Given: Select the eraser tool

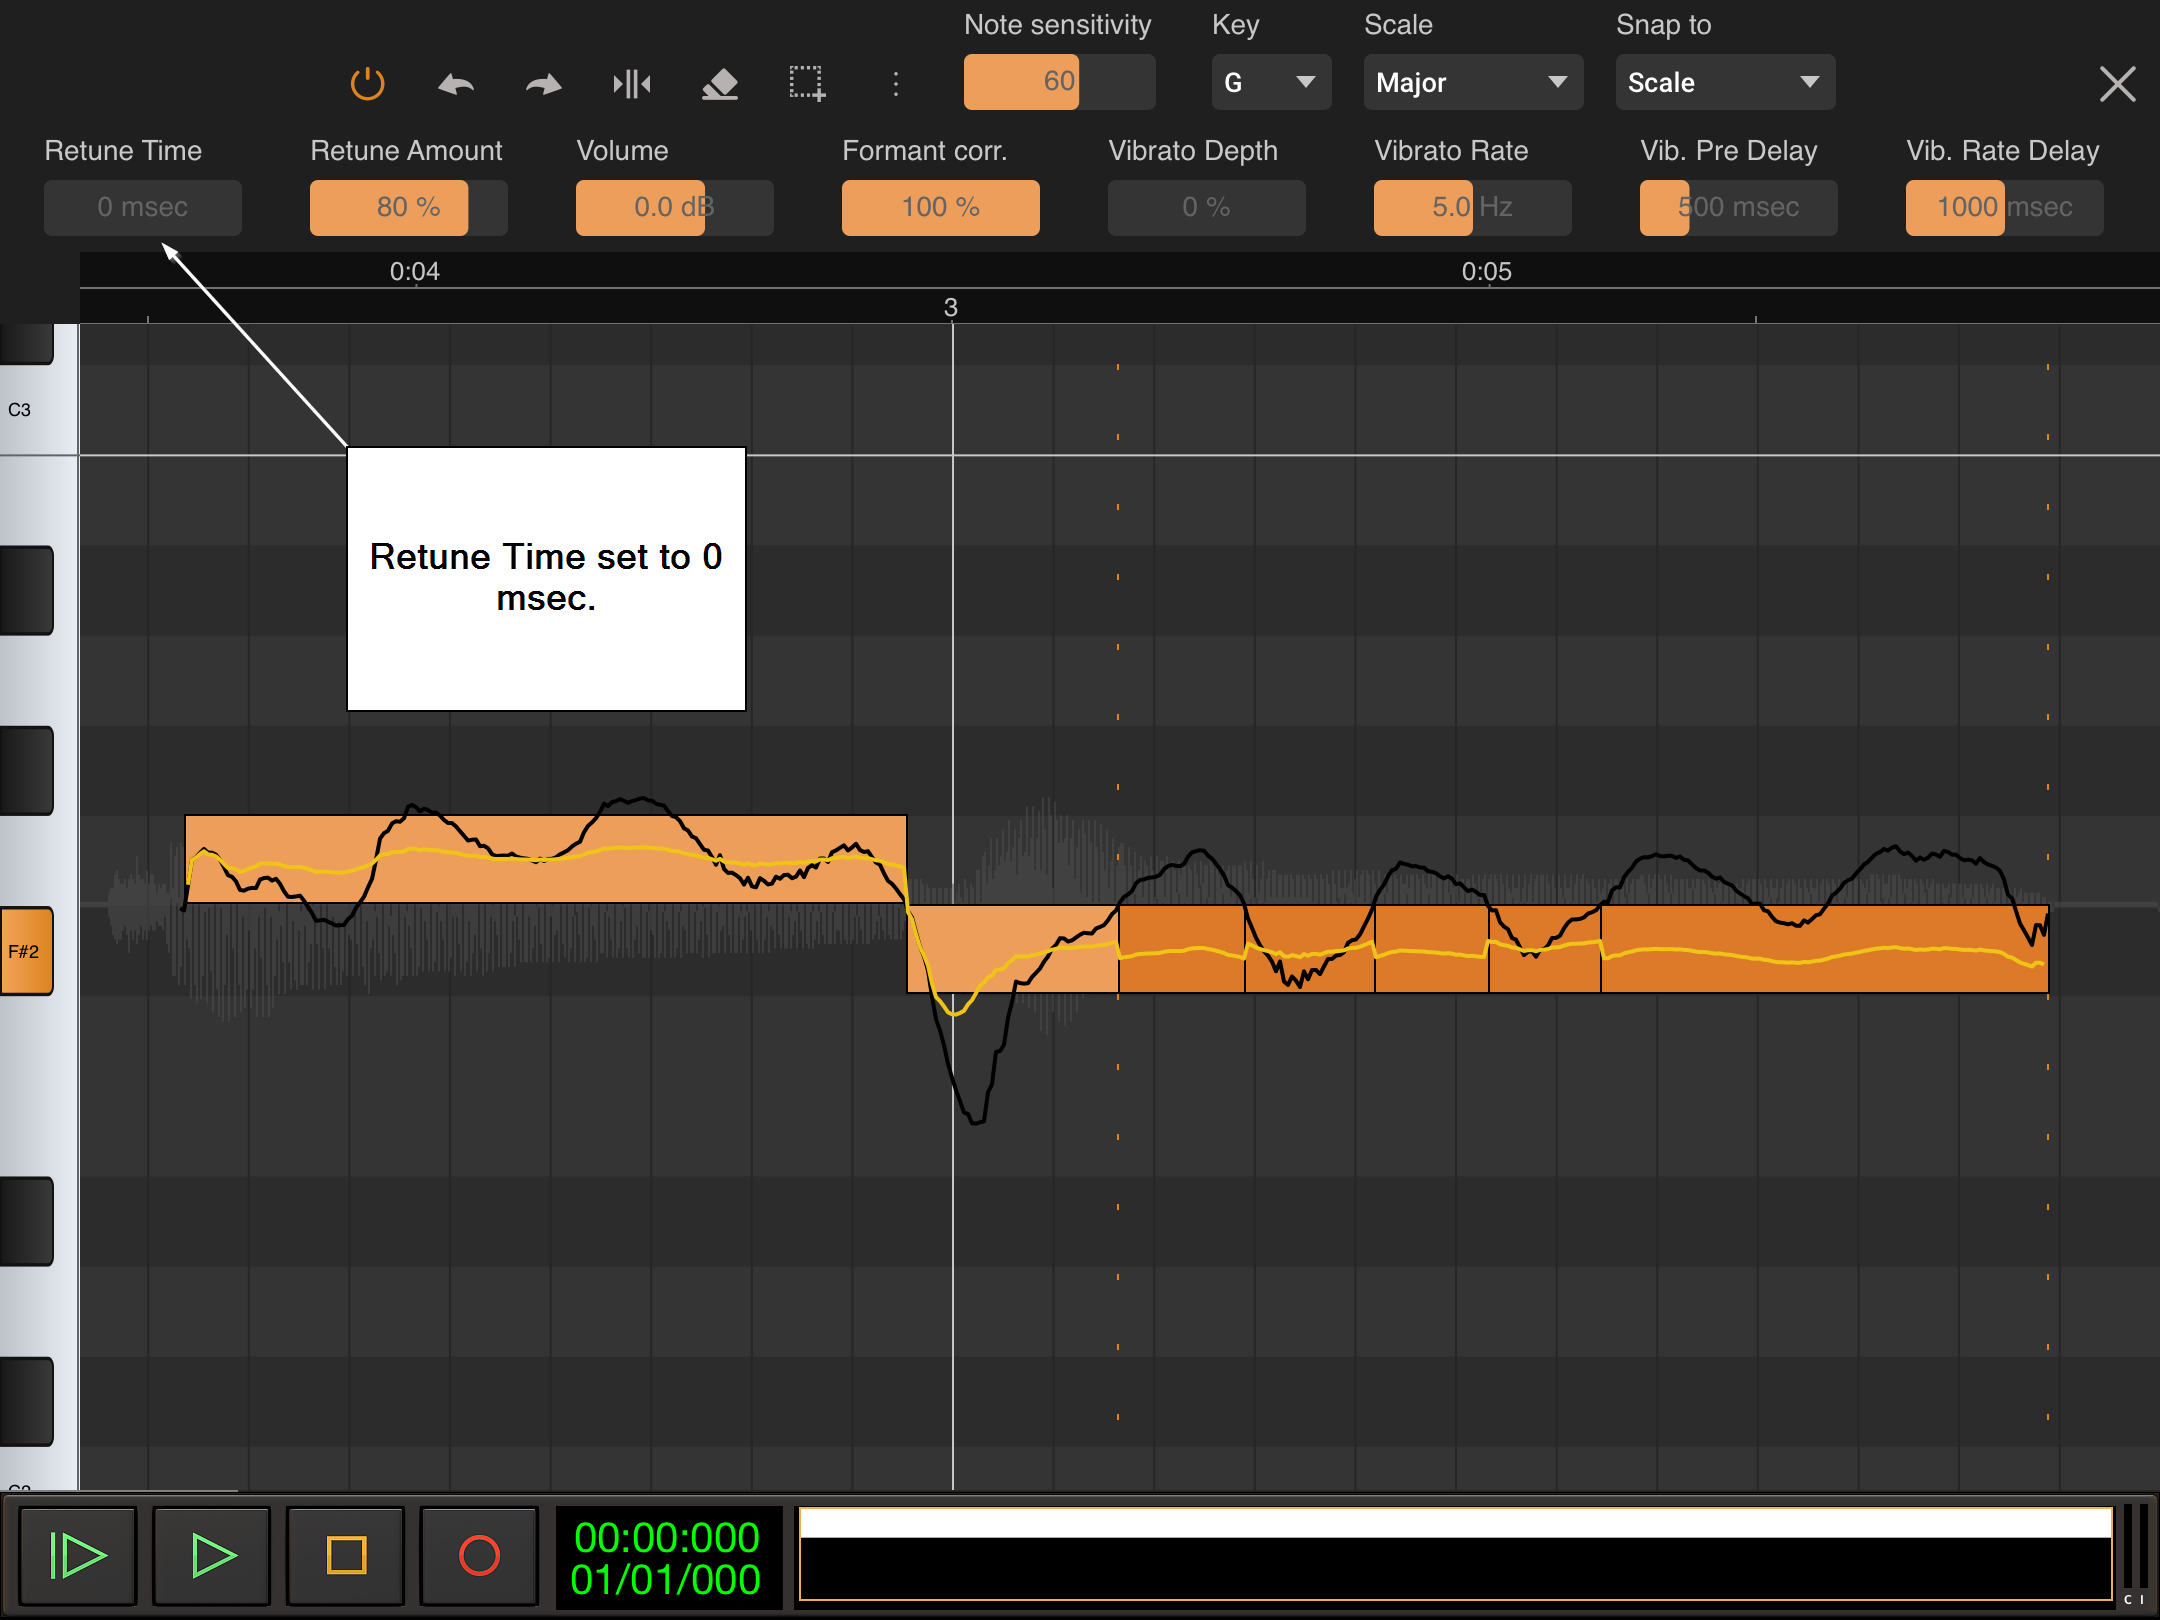Looking at the screenshot, I should coord(719,84).
